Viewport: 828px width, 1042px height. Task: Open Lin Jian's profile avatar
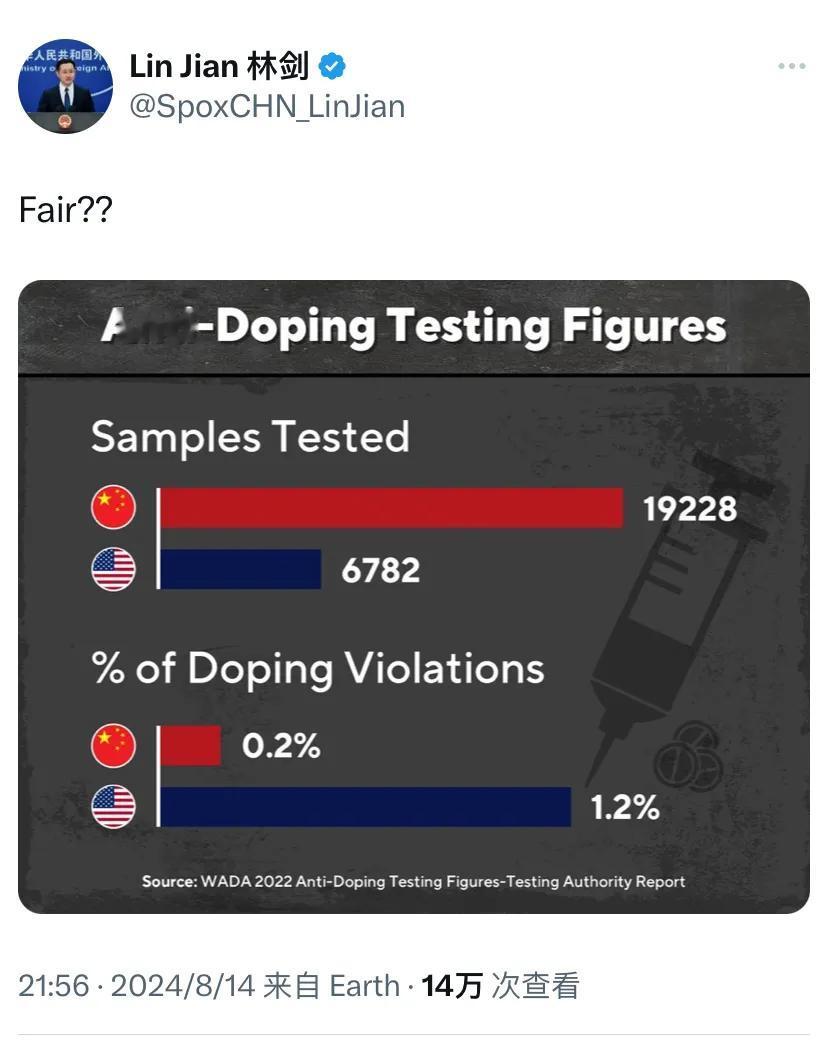coord(65,86)
